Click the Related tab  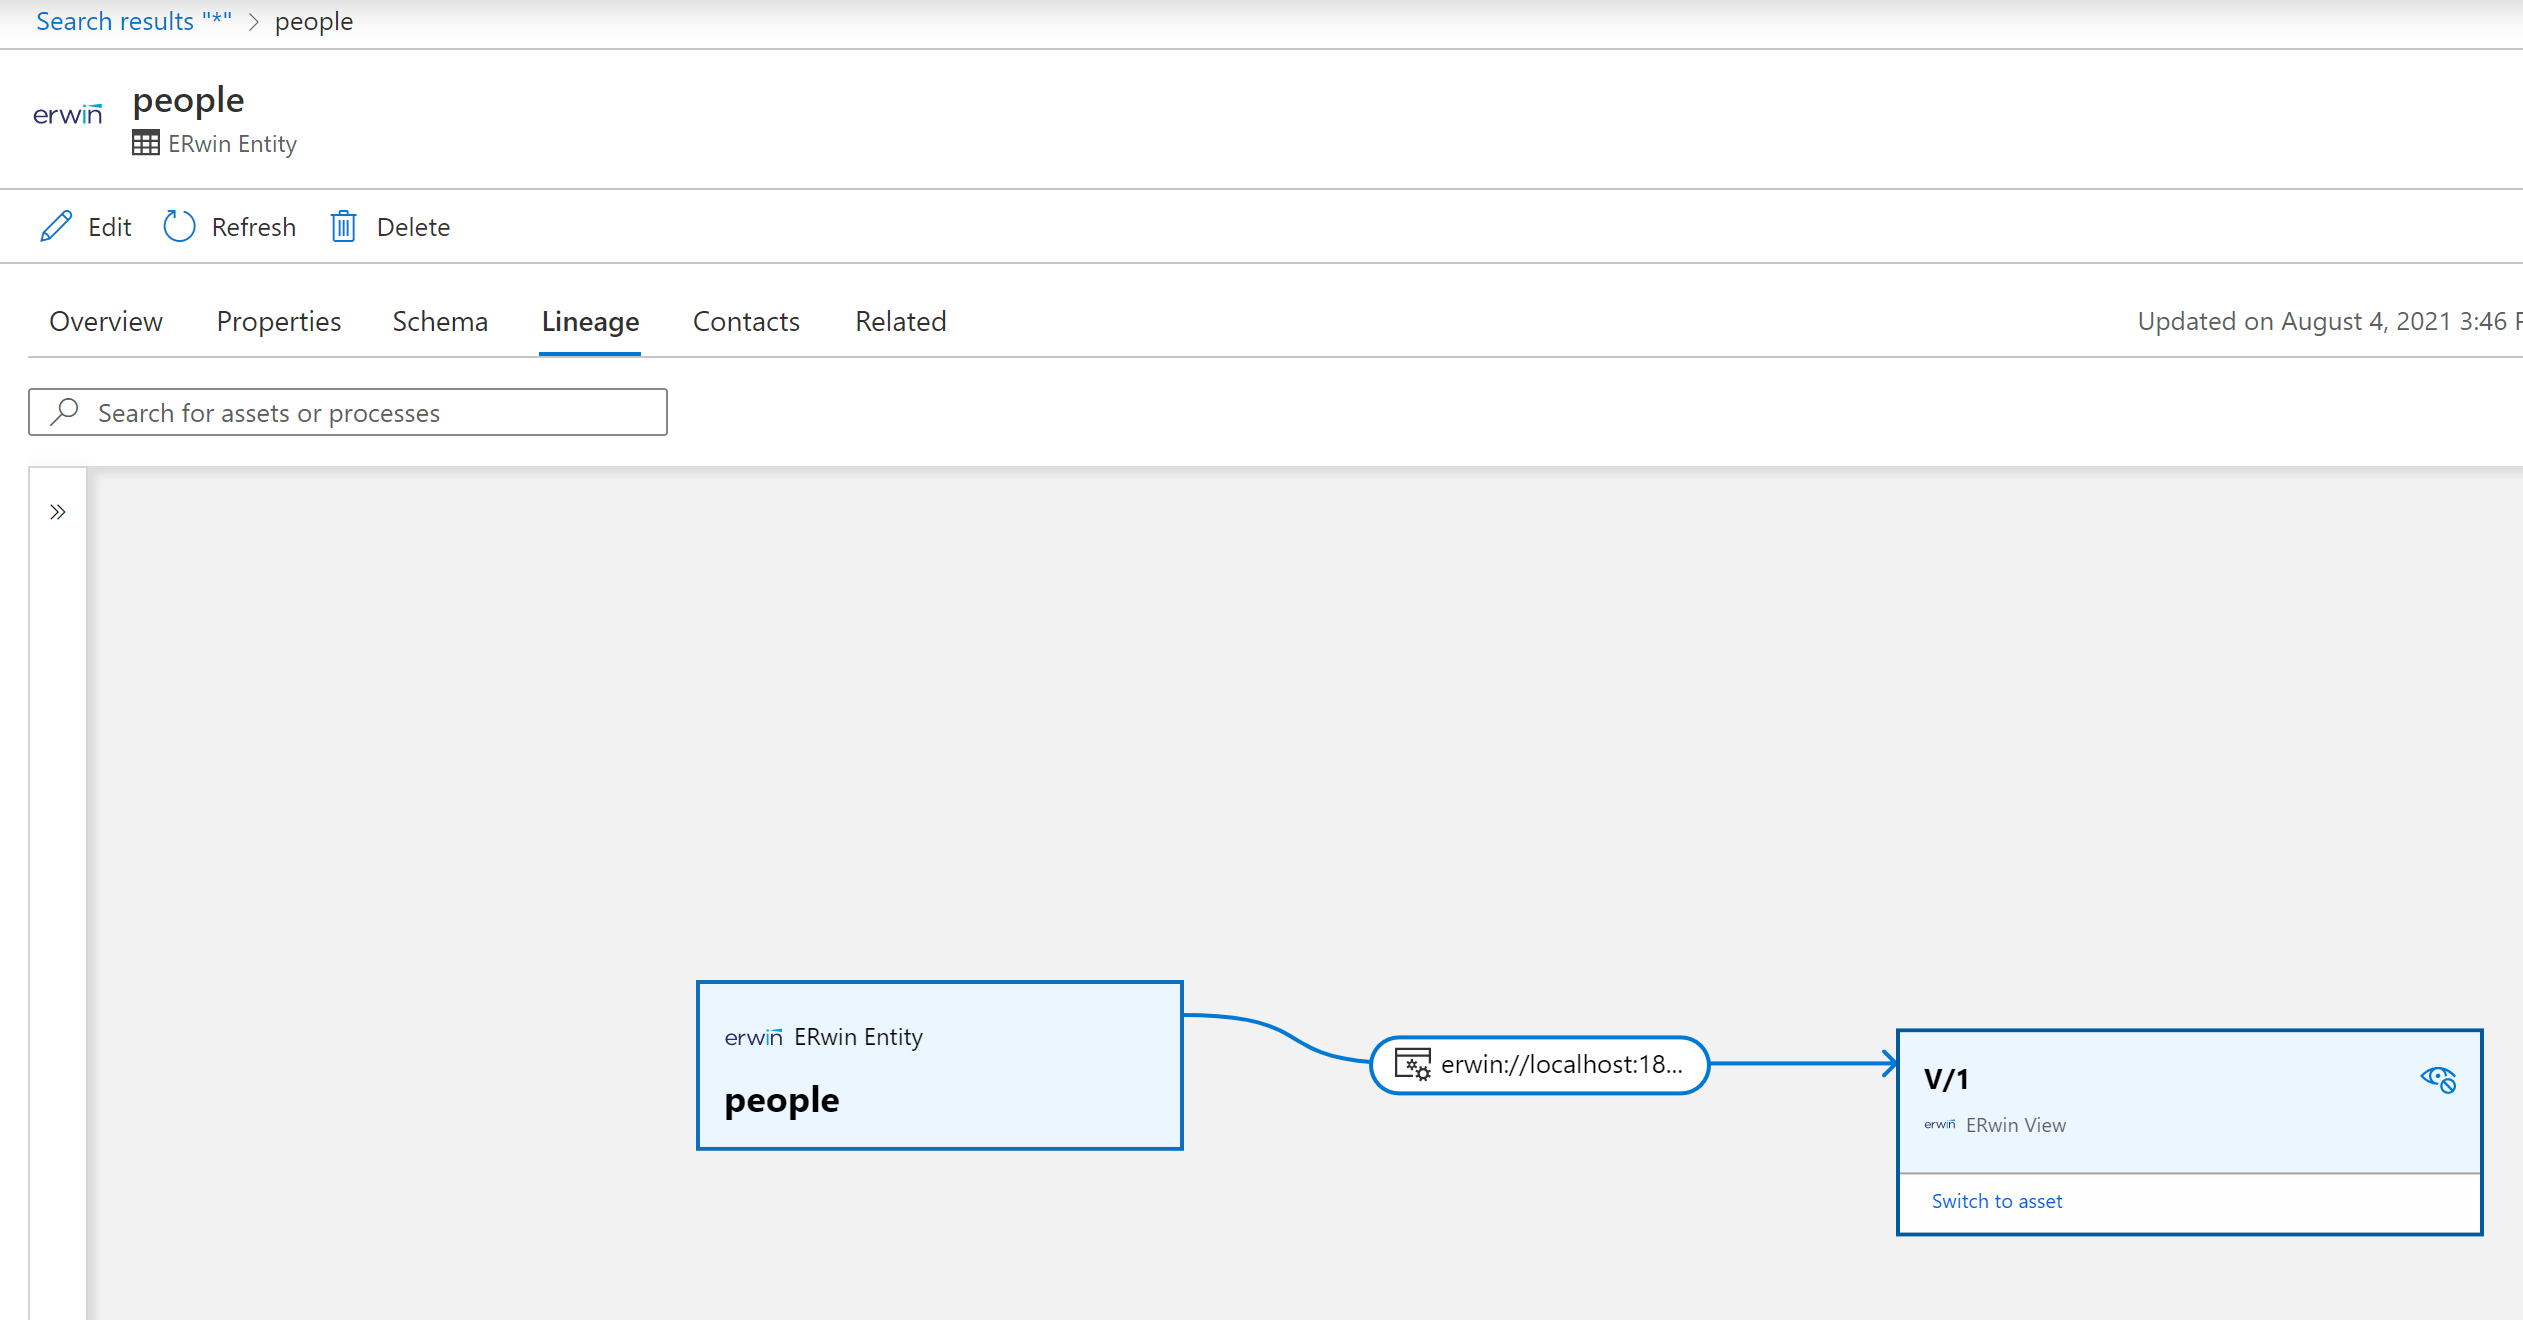[x=901, y=320]
